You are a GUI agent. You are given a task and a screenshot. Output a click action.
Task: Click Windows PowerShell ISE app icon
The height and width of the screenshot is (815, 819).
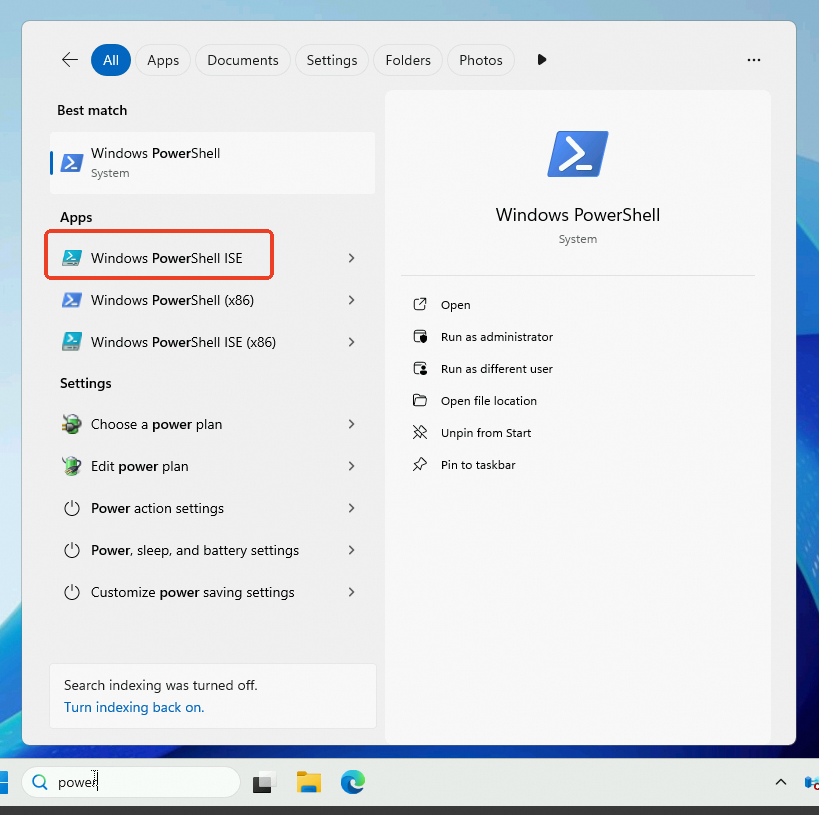(x=72, y=258)
